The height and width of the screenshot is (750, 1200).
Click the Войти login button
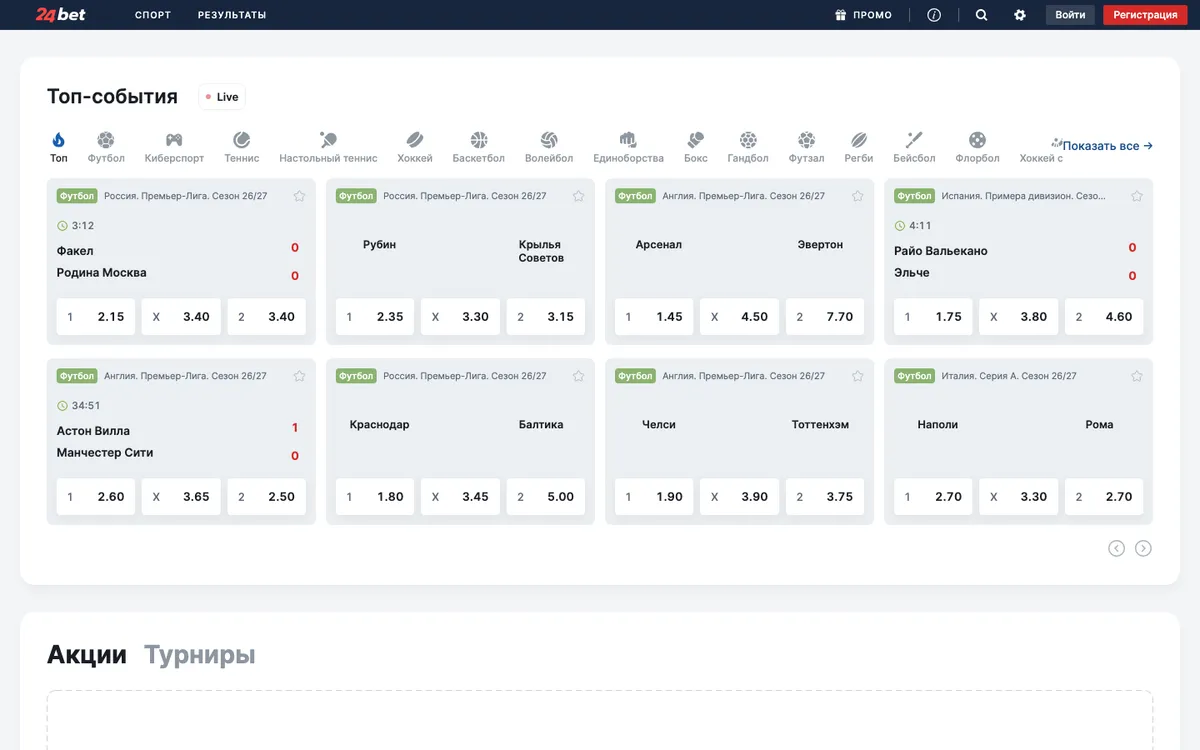pos(1070,15)
